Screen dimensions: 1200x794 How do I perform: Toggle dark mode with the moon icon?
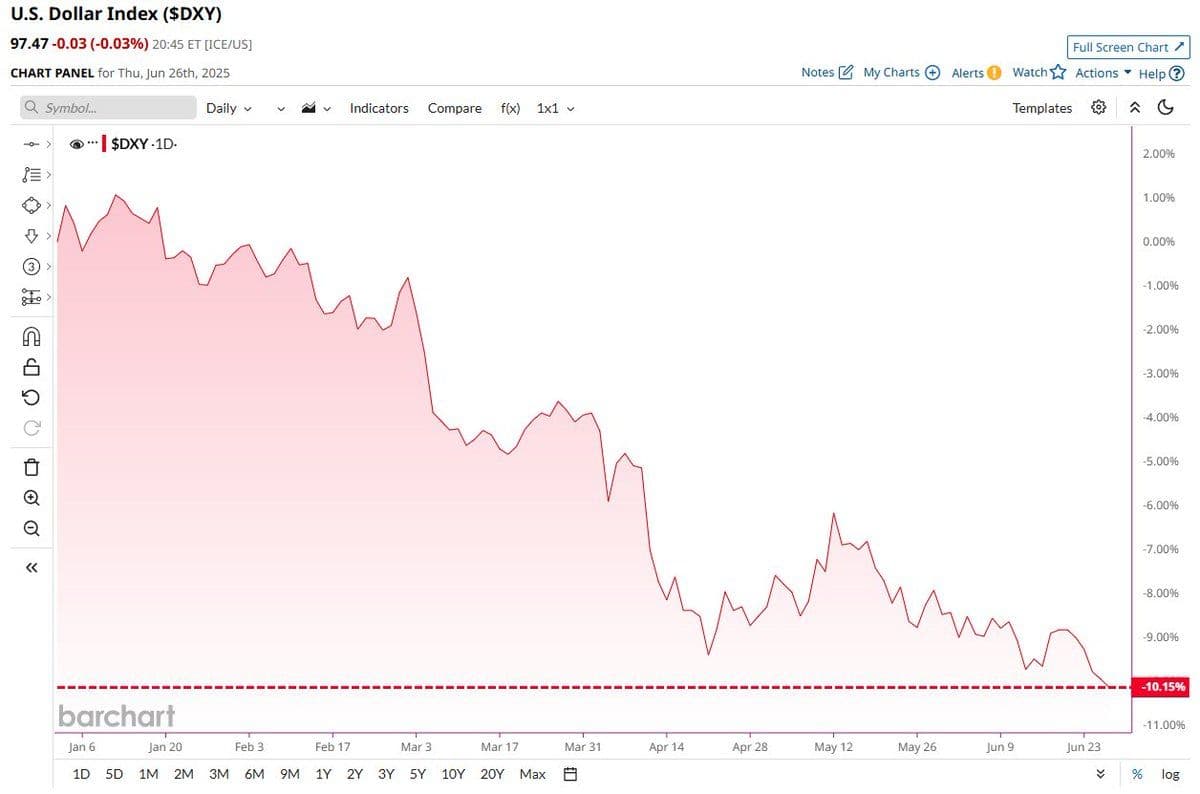click(1165, 108)
